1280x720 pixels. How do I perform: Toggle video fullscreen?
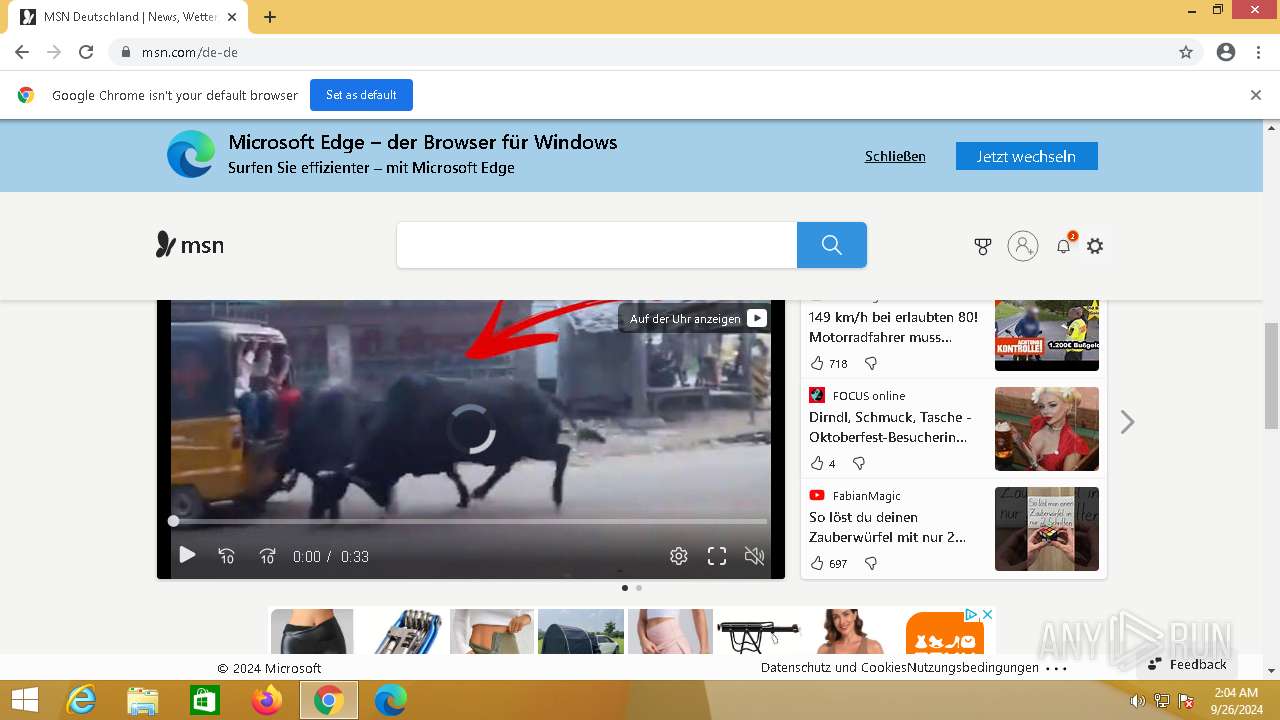(x=717, y=556)
